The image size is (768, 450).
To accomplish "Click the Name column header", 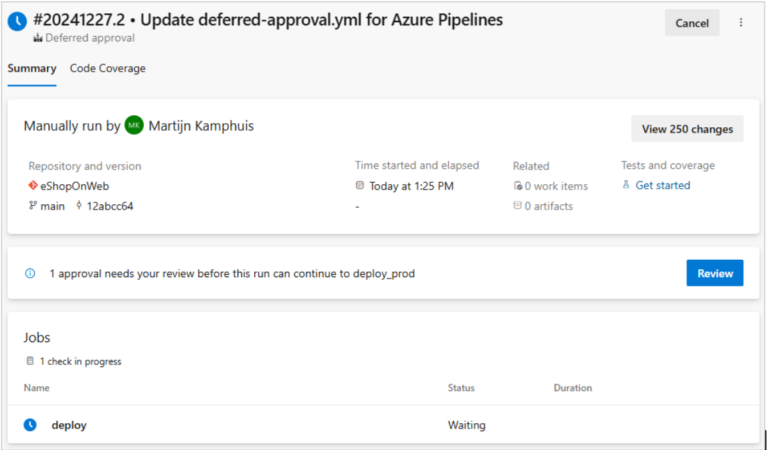I will [36, 388].
